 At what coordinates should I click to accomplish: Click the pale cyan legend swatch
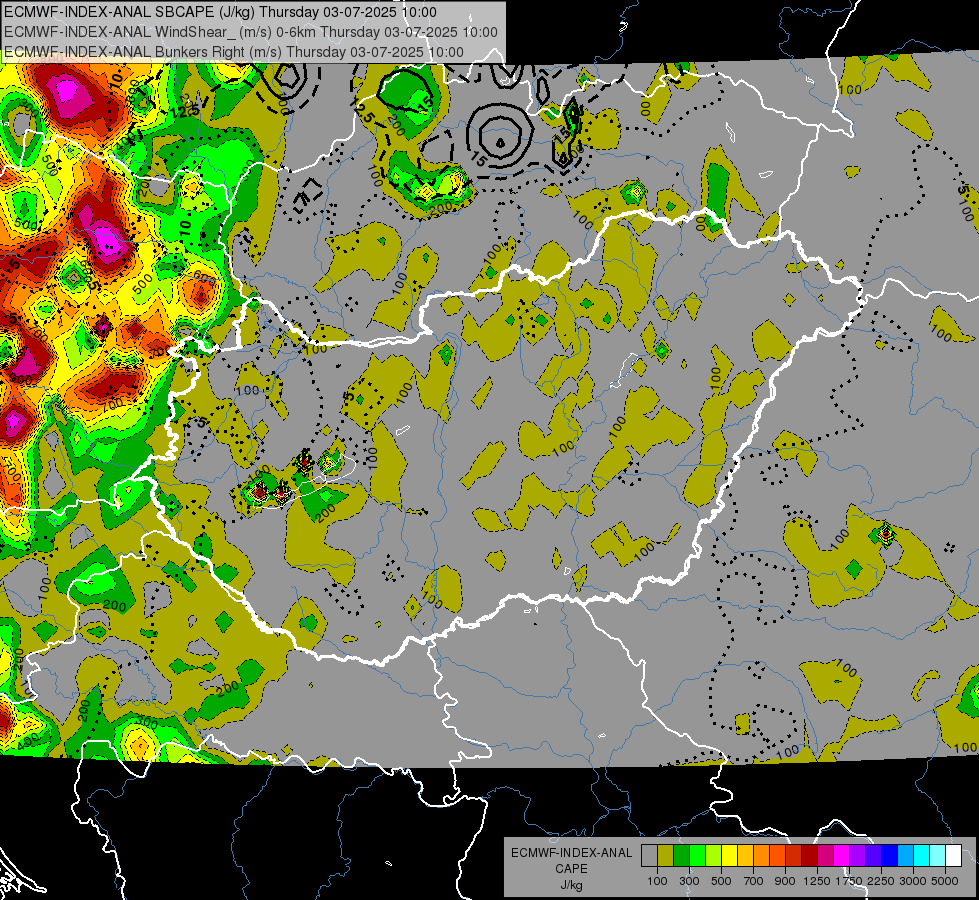938,855
